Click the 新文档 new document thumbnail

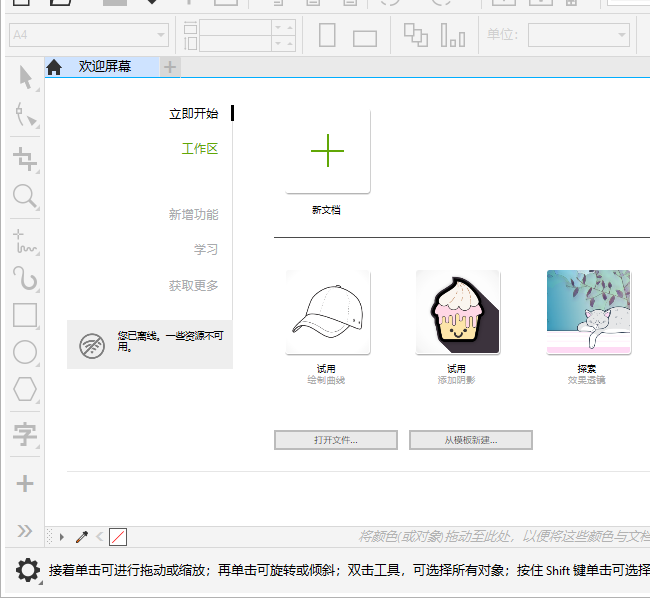pos(327,151)
